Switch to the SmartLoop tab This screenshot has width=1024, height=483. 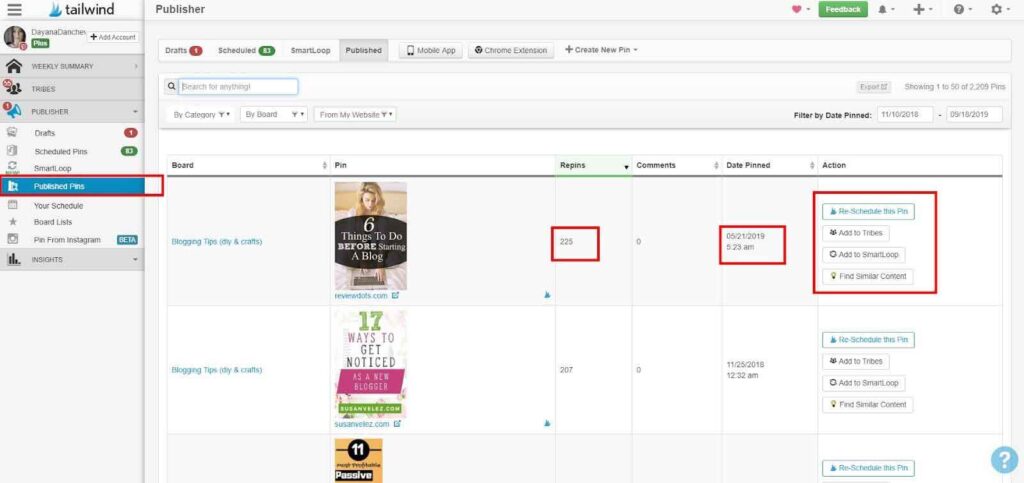point(310,50)
